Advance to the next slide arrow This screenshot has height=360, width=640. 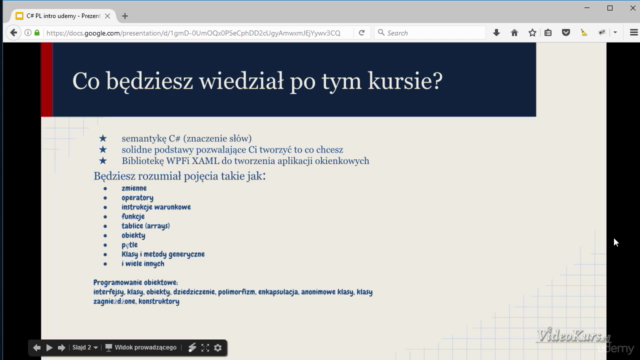click(x=62, y=348)
